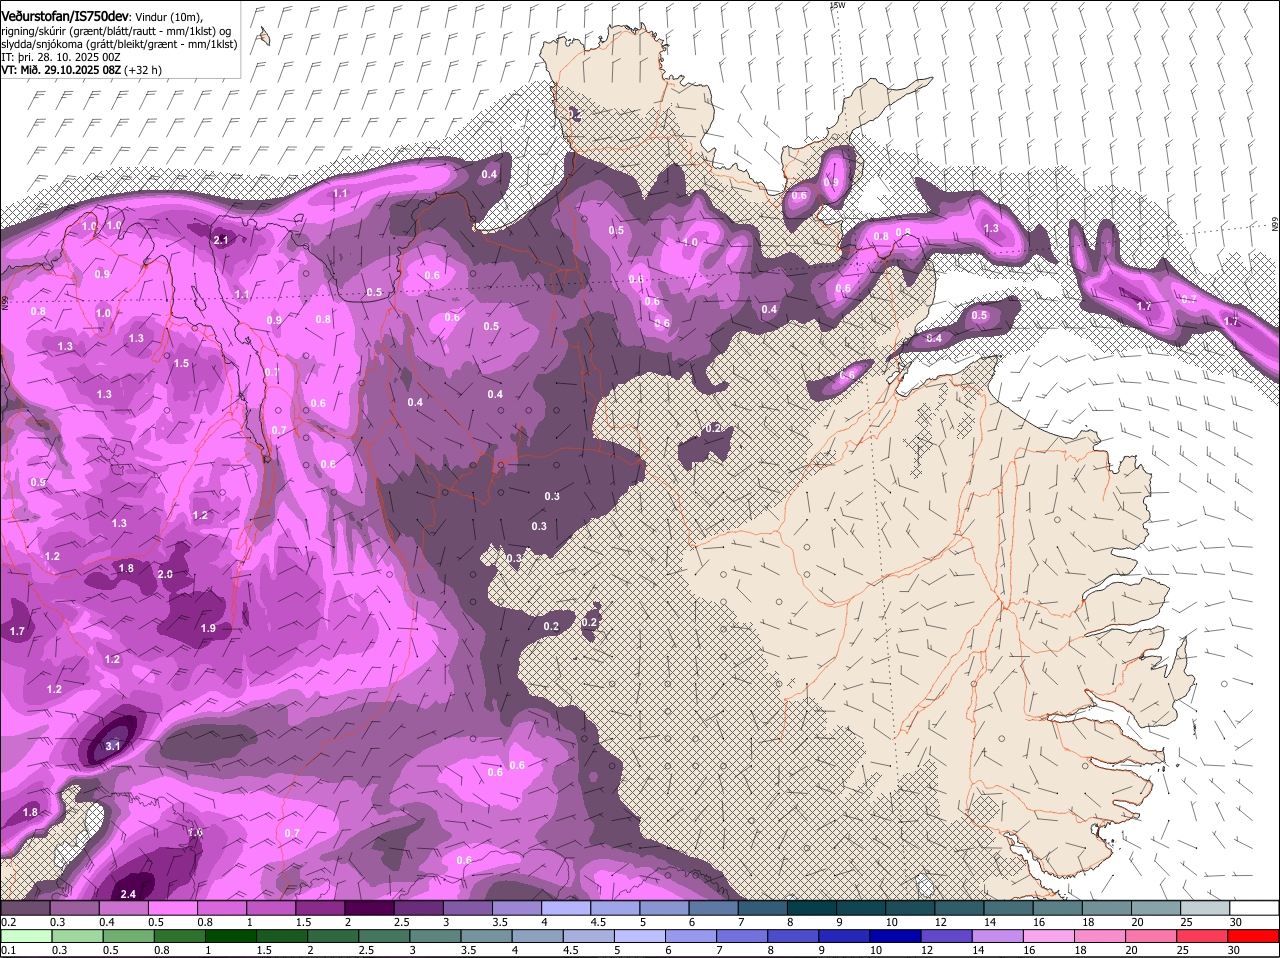Screen dimensions: 1280x958
Task: Click the 1.5 value label on the map
Action: [181, 363]
